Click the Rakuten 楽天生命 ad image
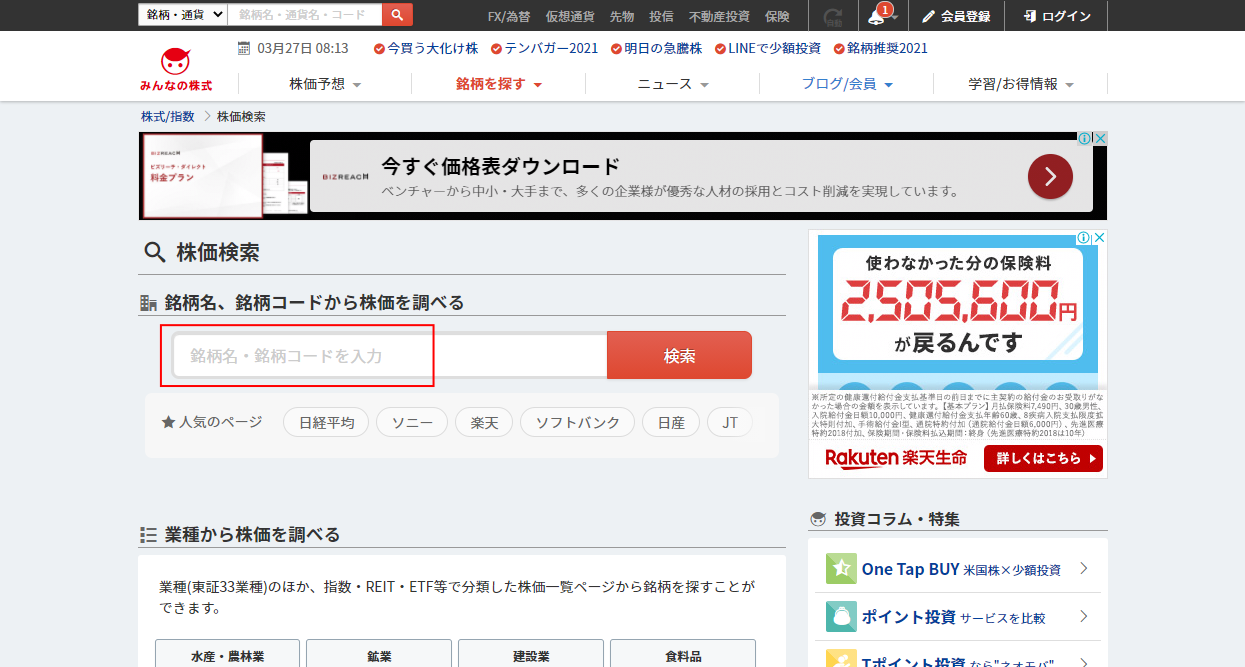Viewport: 1245px width, 667px height. pyautogui.click(x=958, y=354)
